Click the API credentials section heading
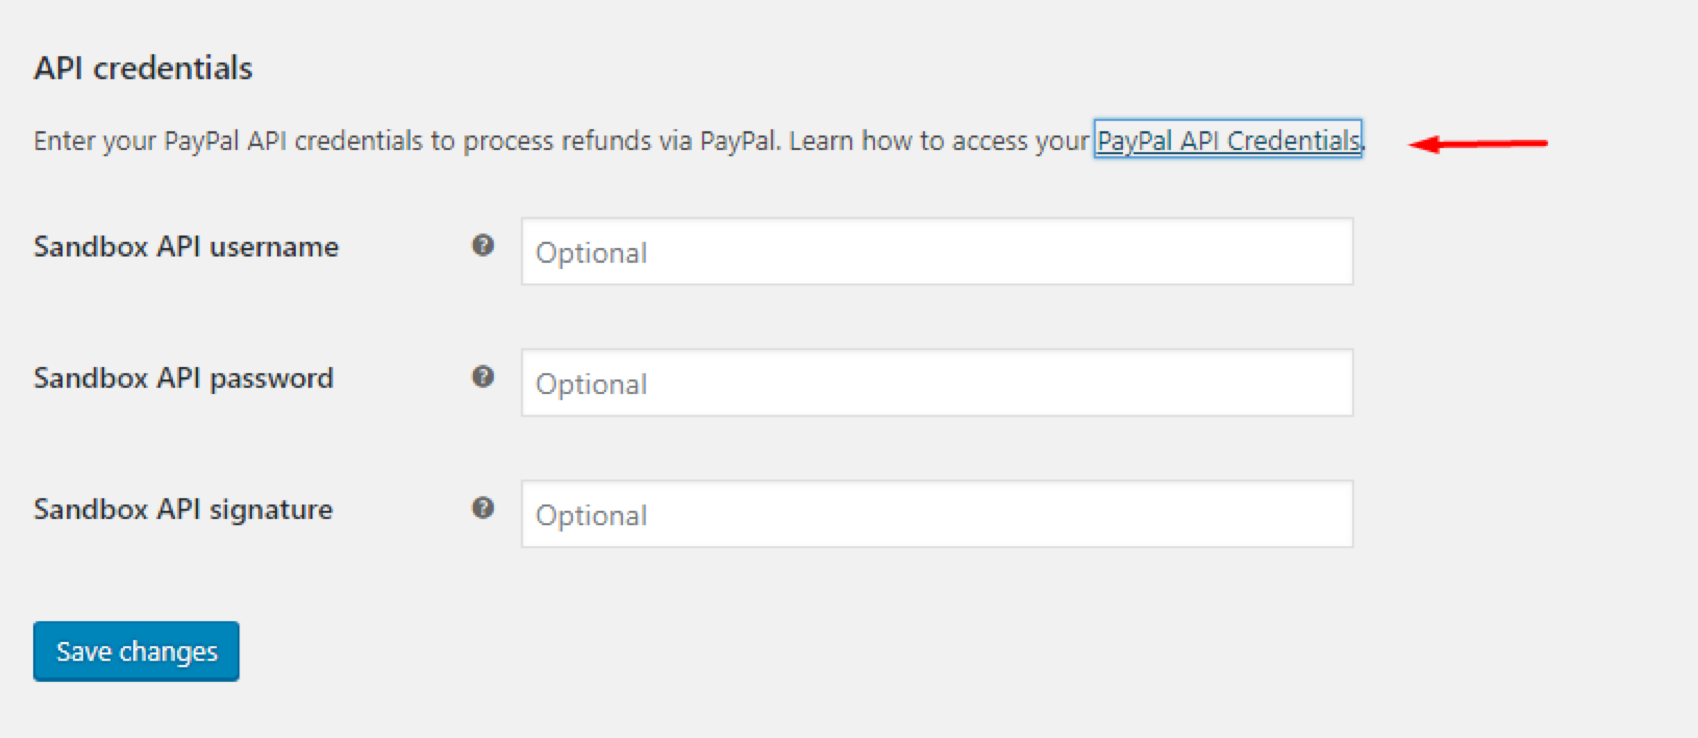Screen dimensions: 1698x738 pyautogui.click(x=143, y=68)
